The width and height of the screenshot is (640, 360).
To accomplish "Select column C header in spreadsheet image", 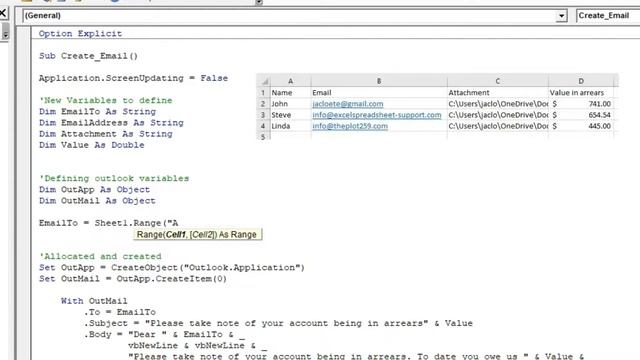I will pyautogui.click(x=498, y=81).
